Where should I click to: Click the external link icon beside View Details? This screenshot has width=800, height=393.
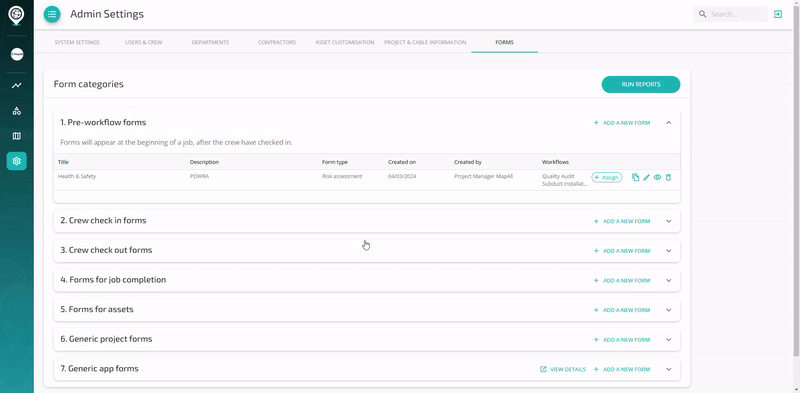point(543,369)
